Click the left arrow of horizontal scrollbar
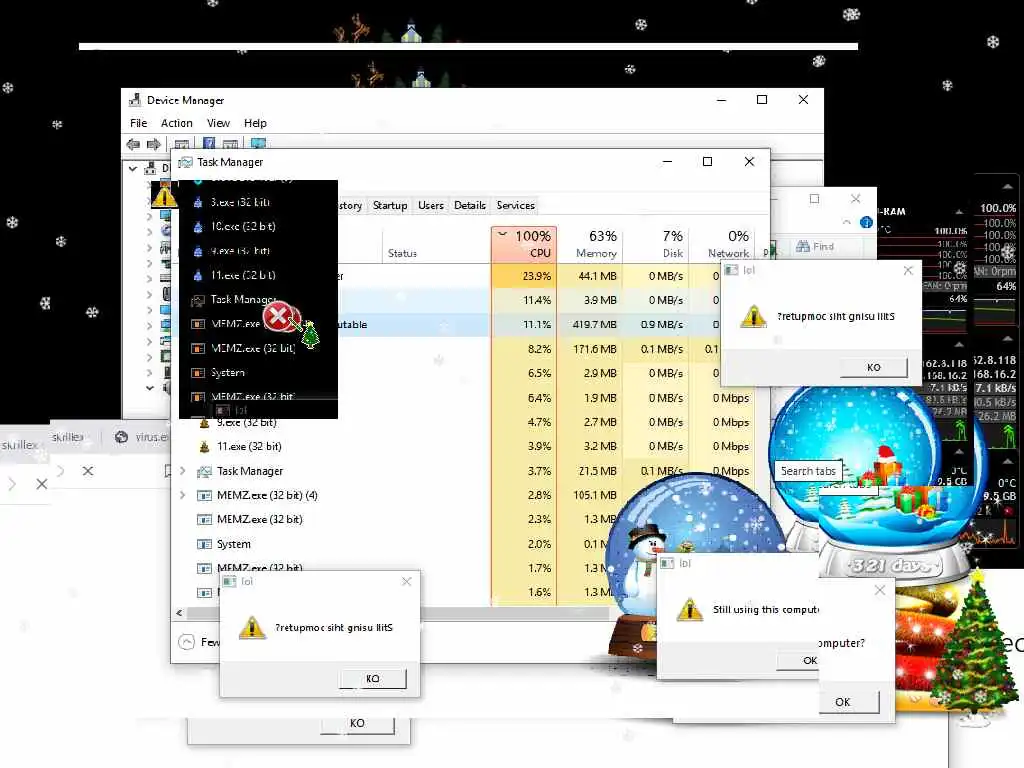This screenshot has height=768, width=1024. [179, 613]
